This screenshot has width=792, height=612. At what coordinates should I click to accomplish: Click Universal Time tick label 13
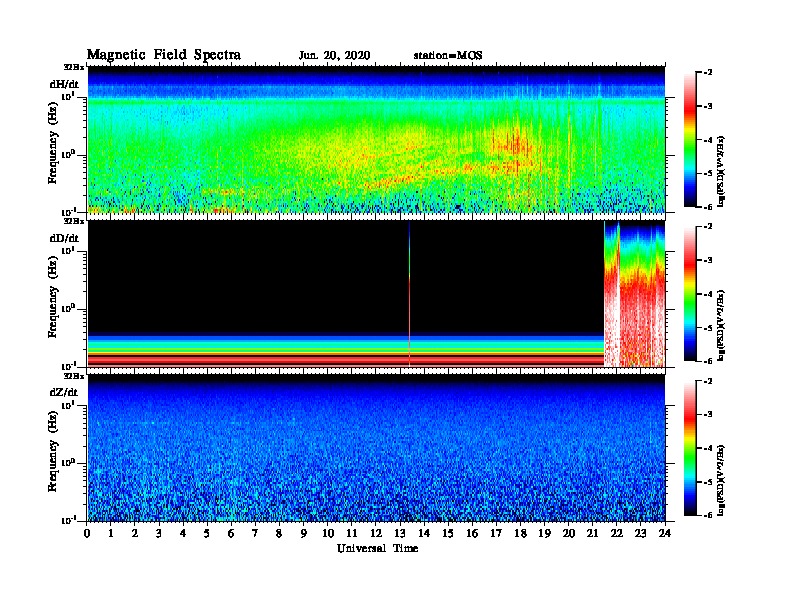400,533
